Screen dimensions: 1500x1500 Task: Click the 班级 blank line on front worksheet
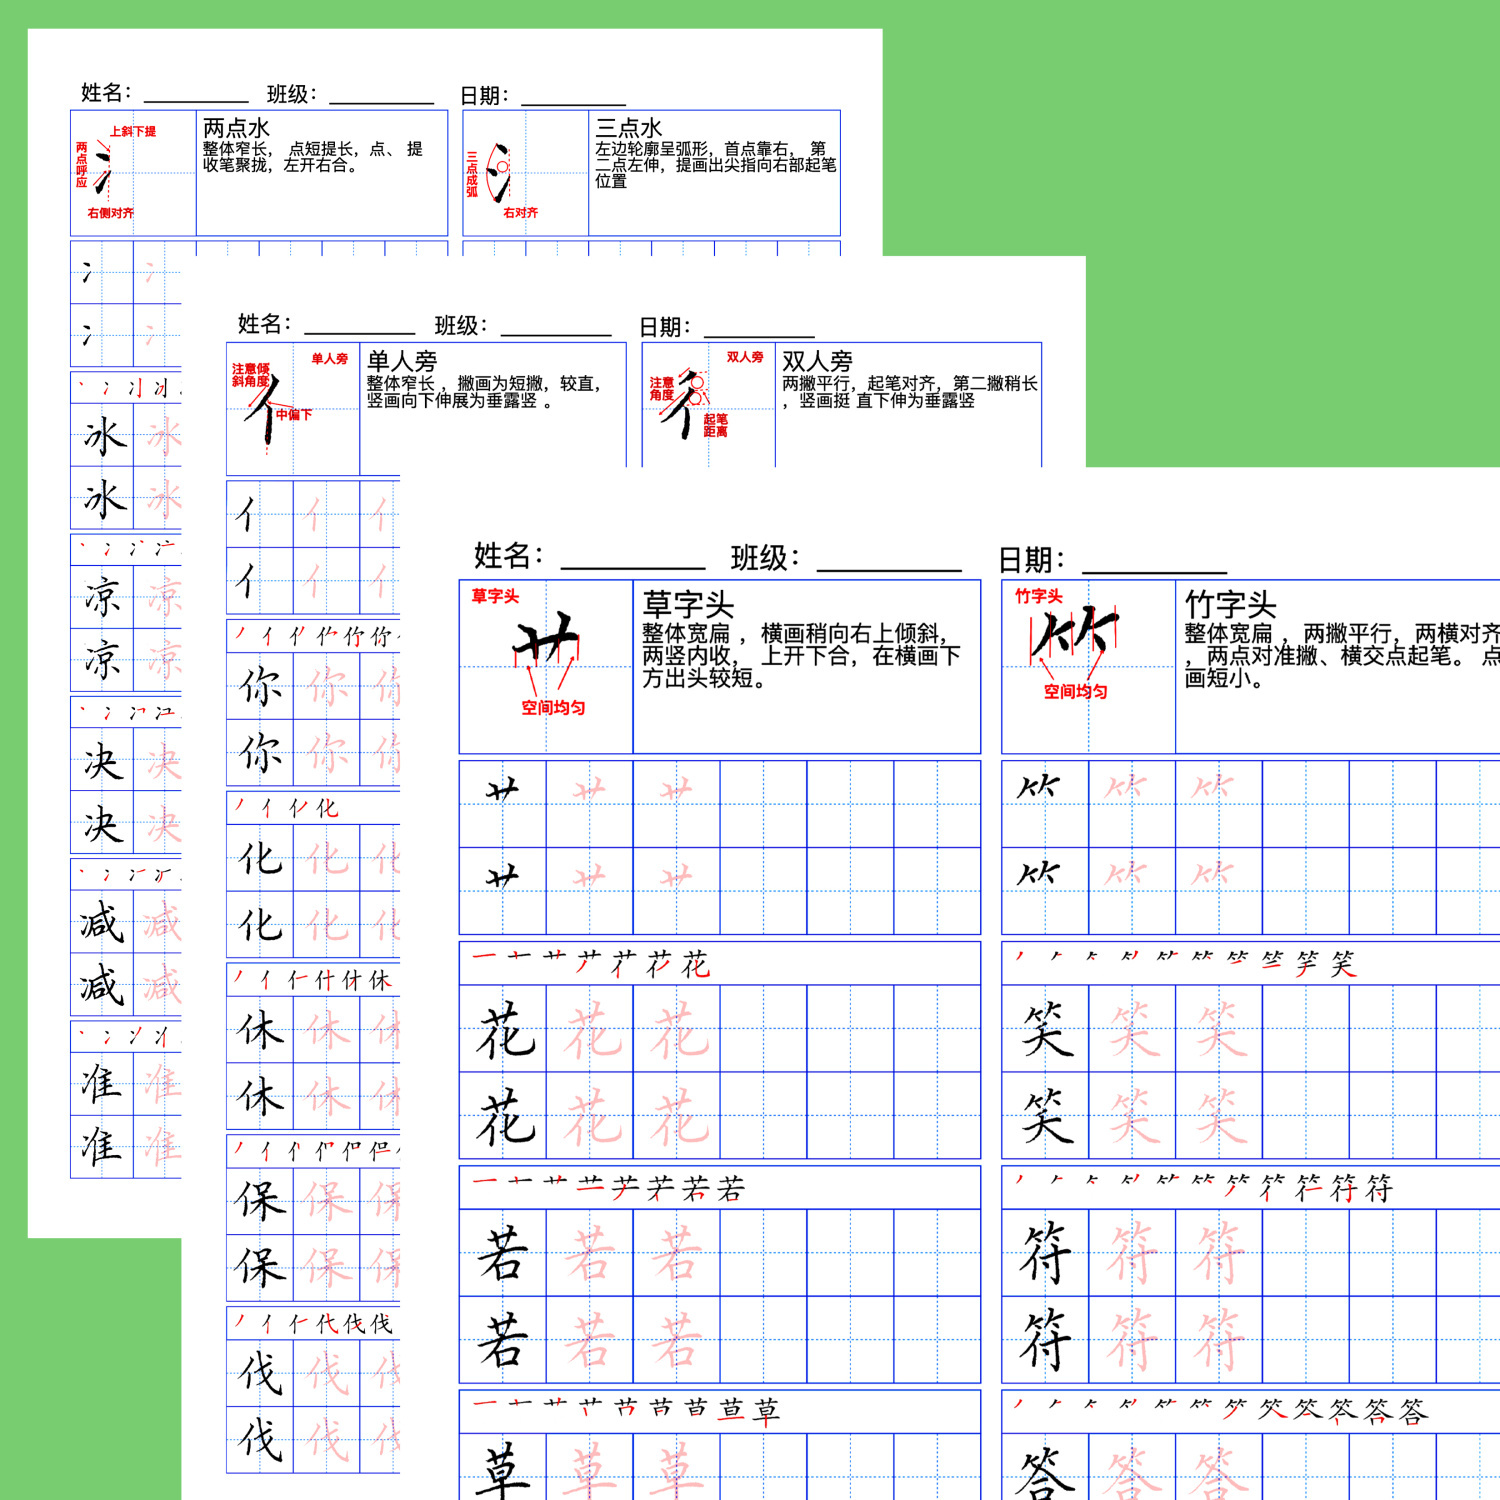(x=889, y=569)
